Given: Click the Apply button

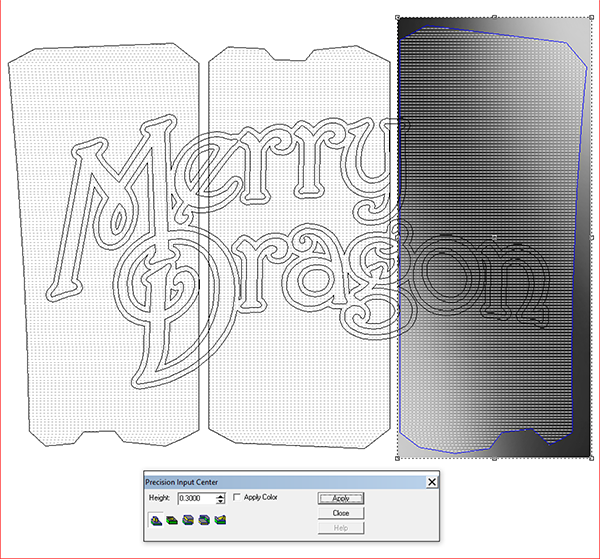Looking at the screenshot, I should [341, 498].
